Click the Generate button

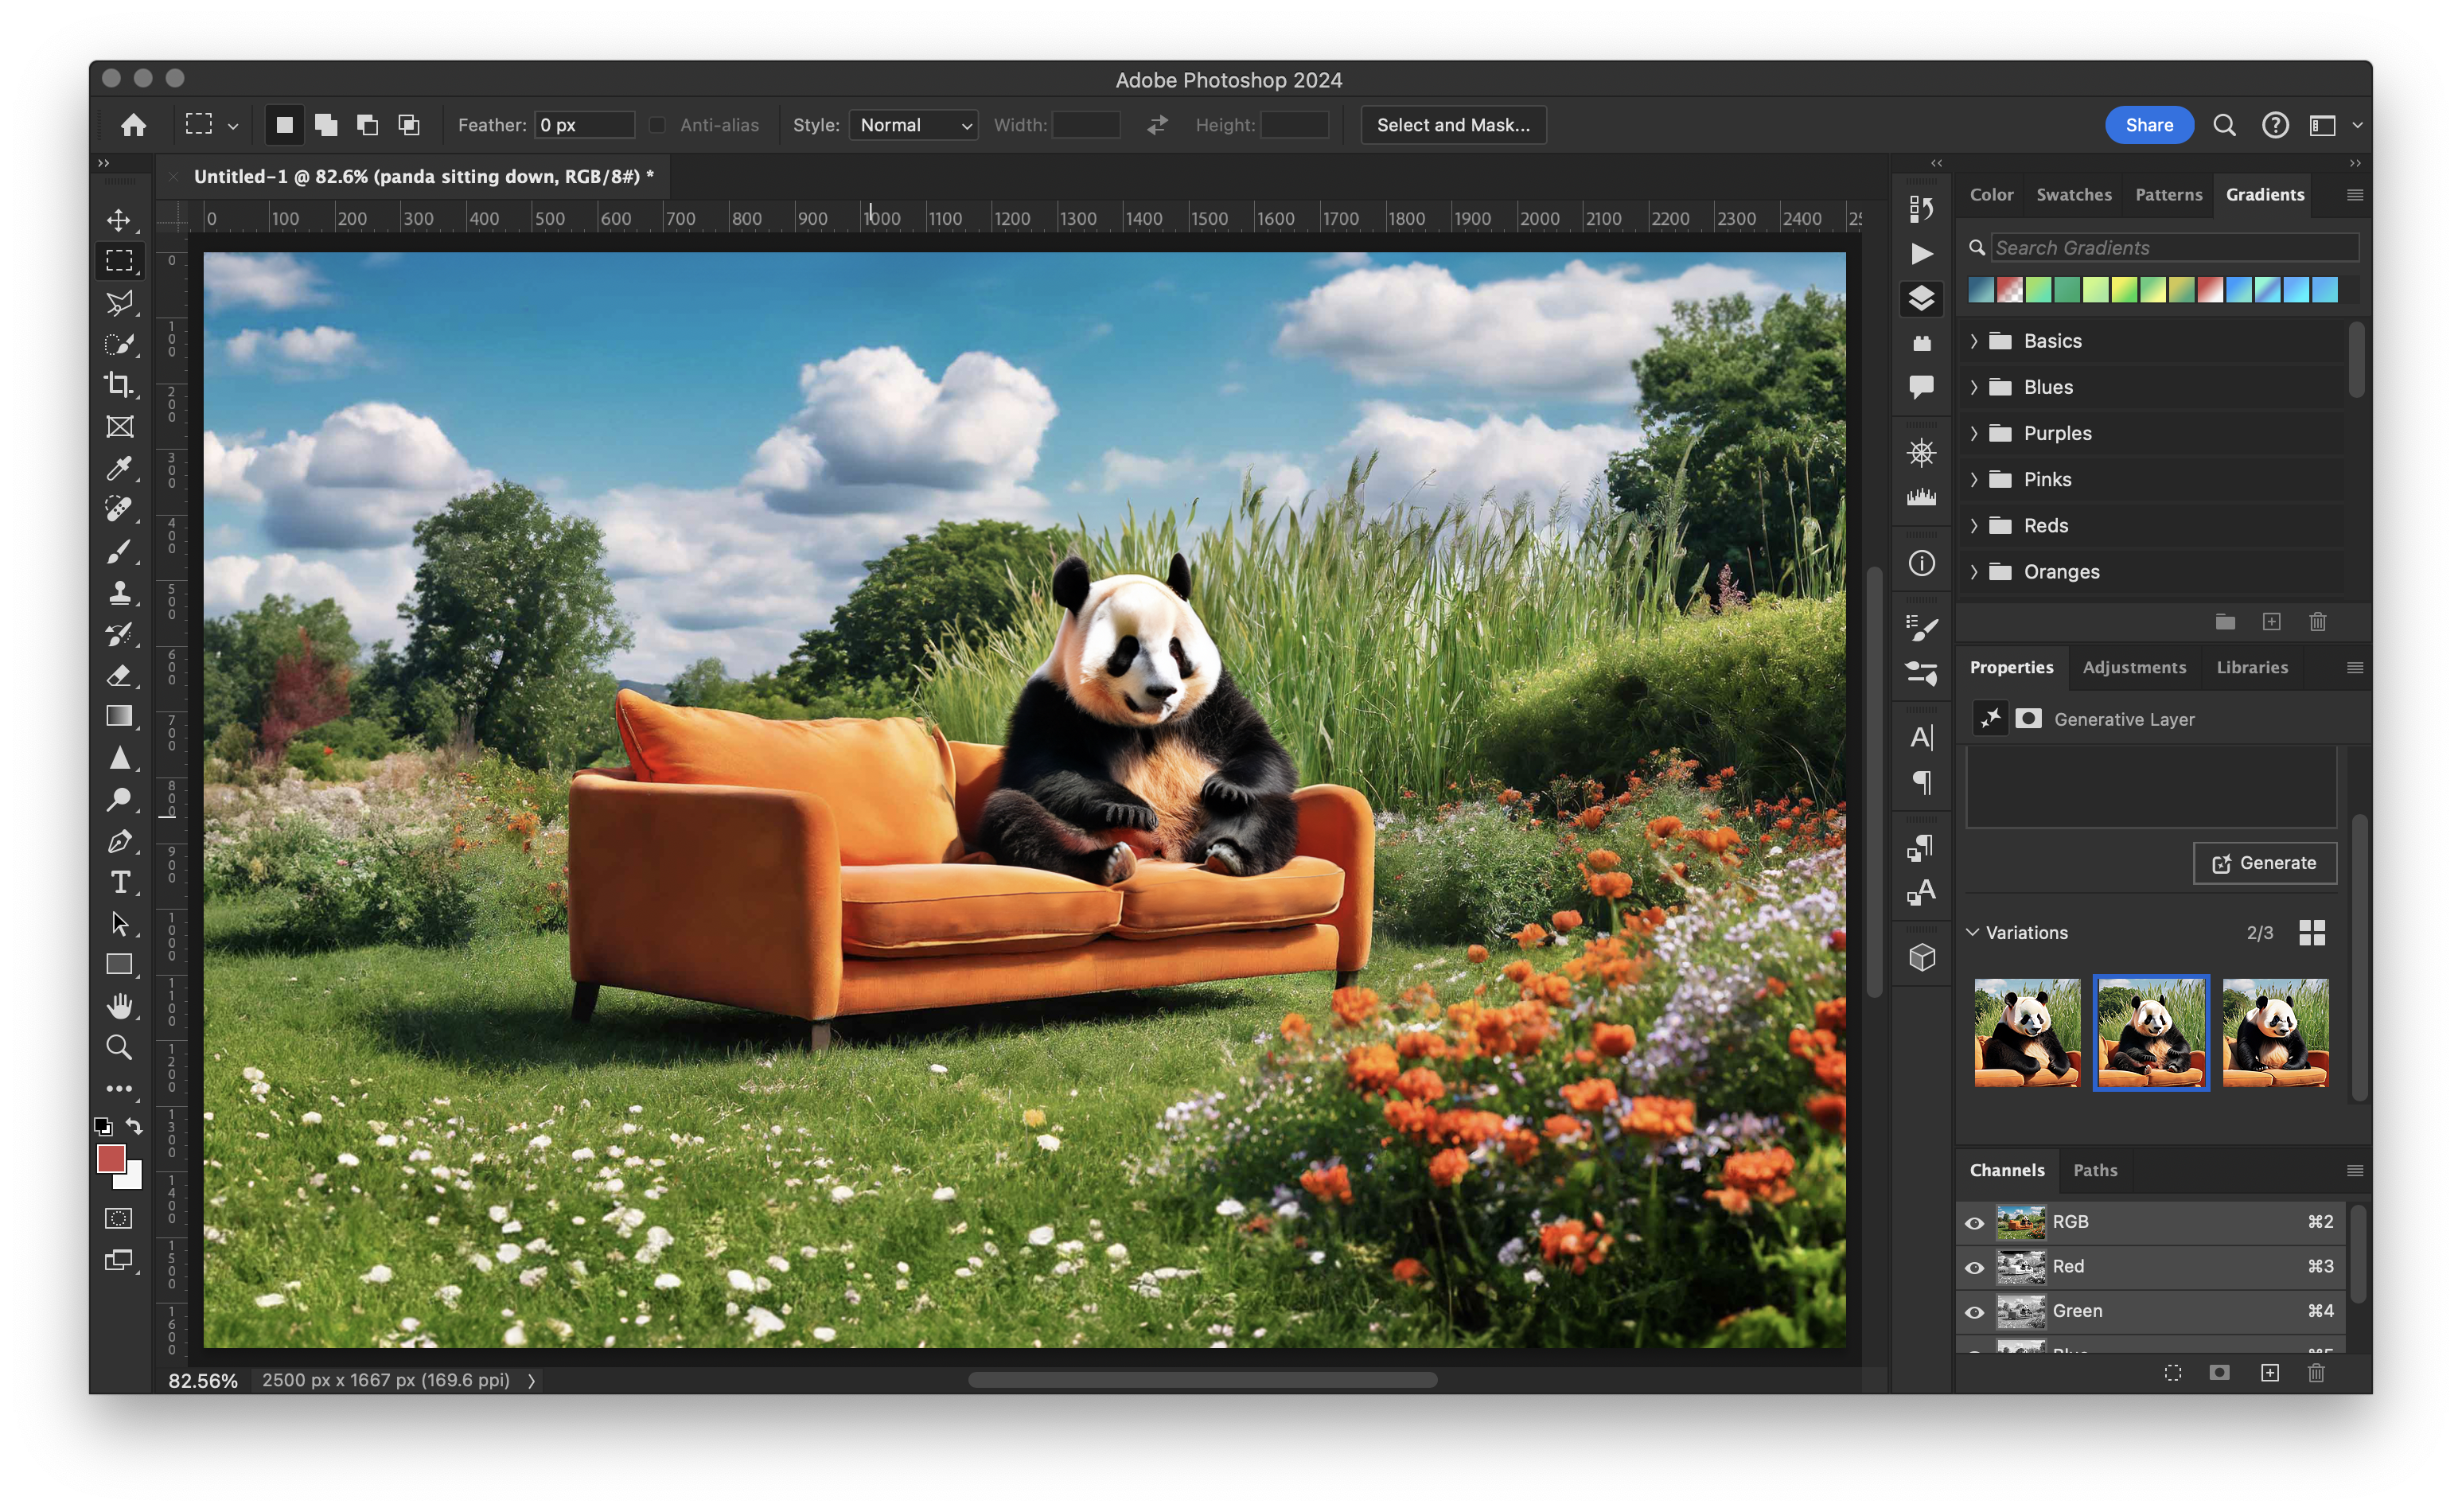click(x=2264, y=863)
